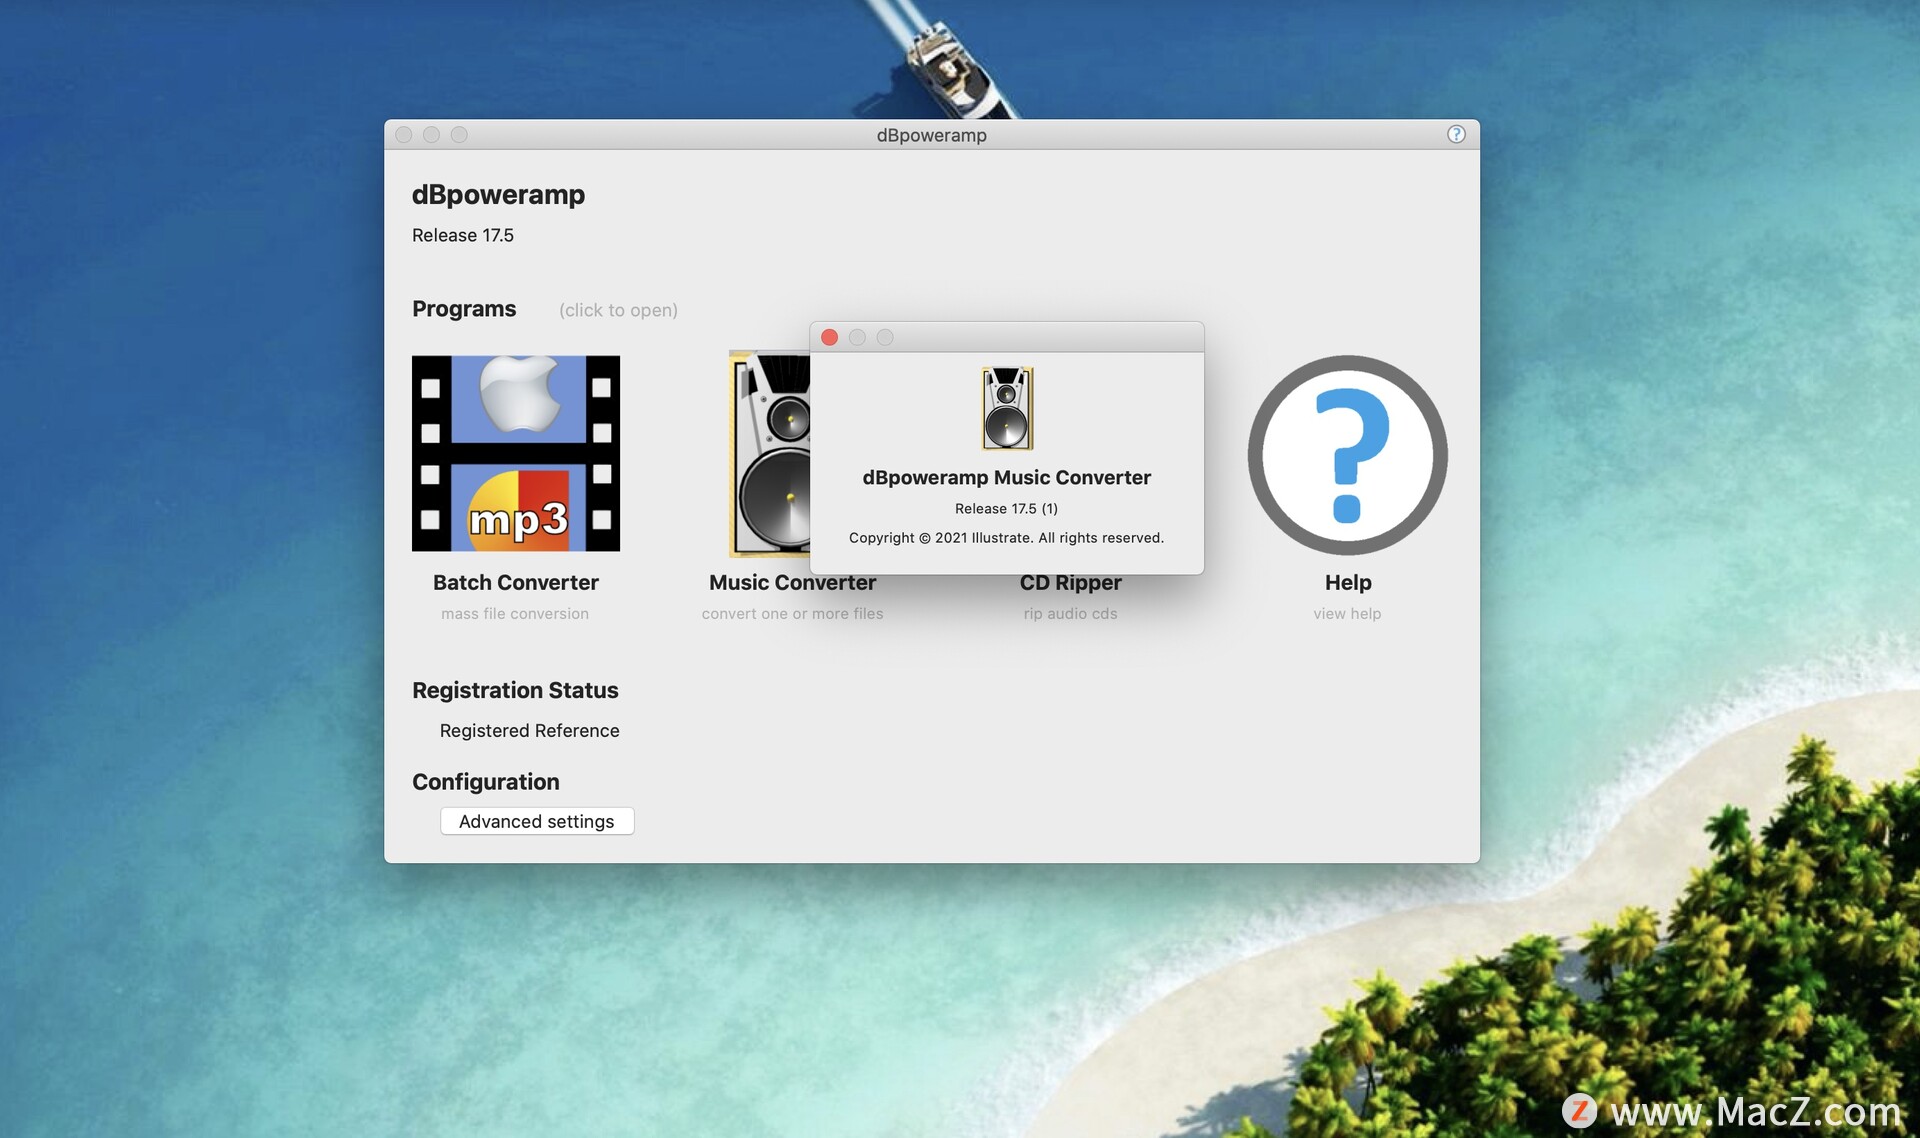Viewport: 1920px width, 1138px height.
Task: Open the Music Converter speaker icon
Action: pos(770,453)
